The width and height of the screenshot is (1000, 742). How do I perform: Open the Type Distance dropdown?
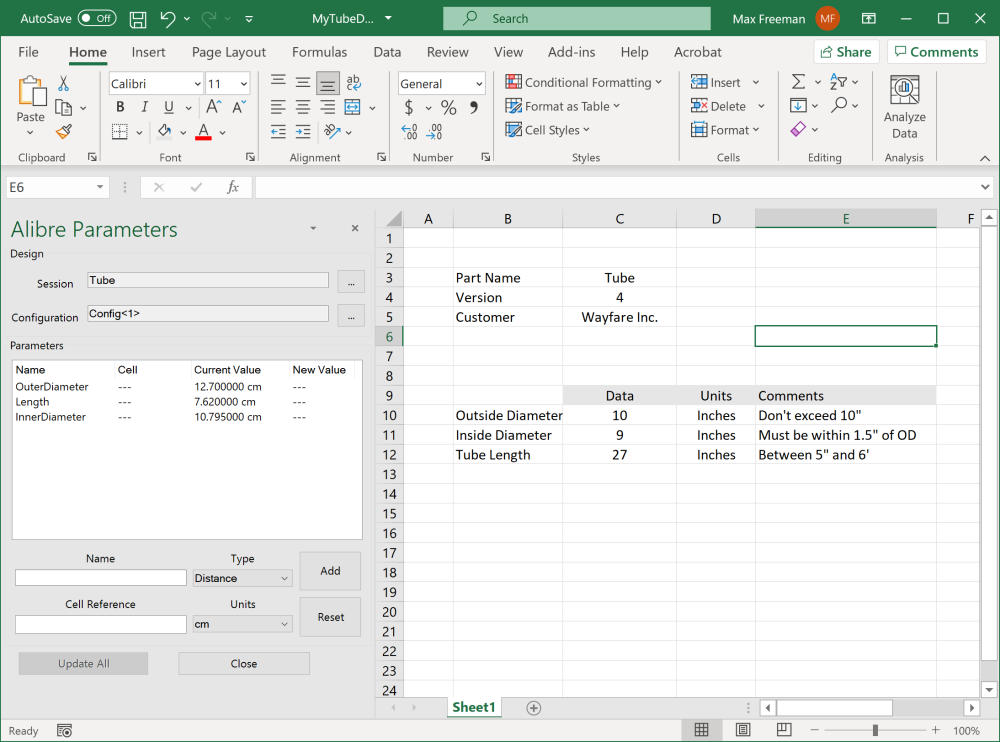(242, 578)
